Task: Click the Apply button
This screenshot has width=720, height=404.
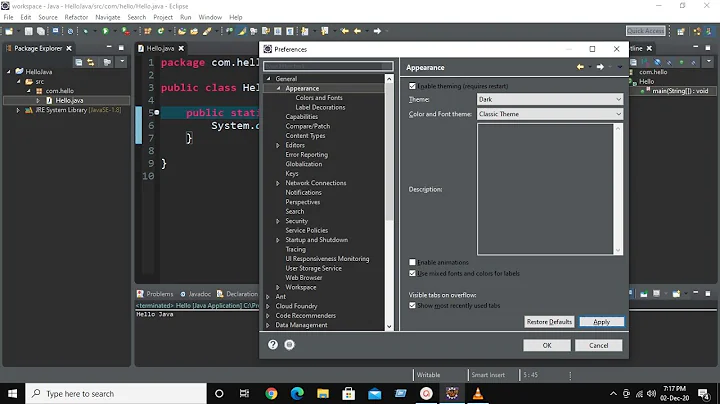Action: pyautogui.click(x=601, y=322)
